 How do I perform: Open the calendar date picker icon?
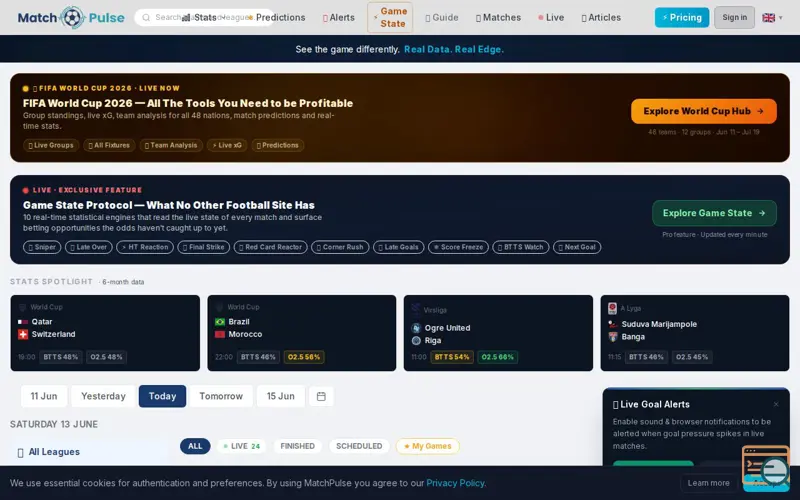pyautogui.click(x=321, y=396)
